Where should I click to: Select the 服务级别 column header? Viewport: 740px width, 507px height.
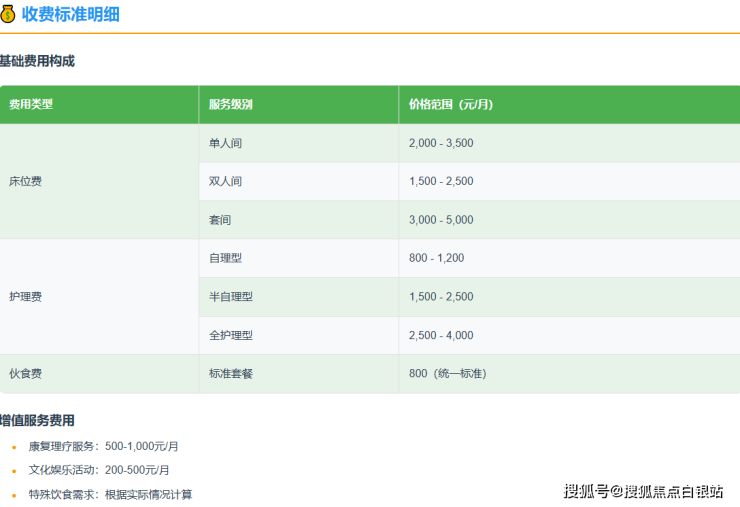click(230, 104)
